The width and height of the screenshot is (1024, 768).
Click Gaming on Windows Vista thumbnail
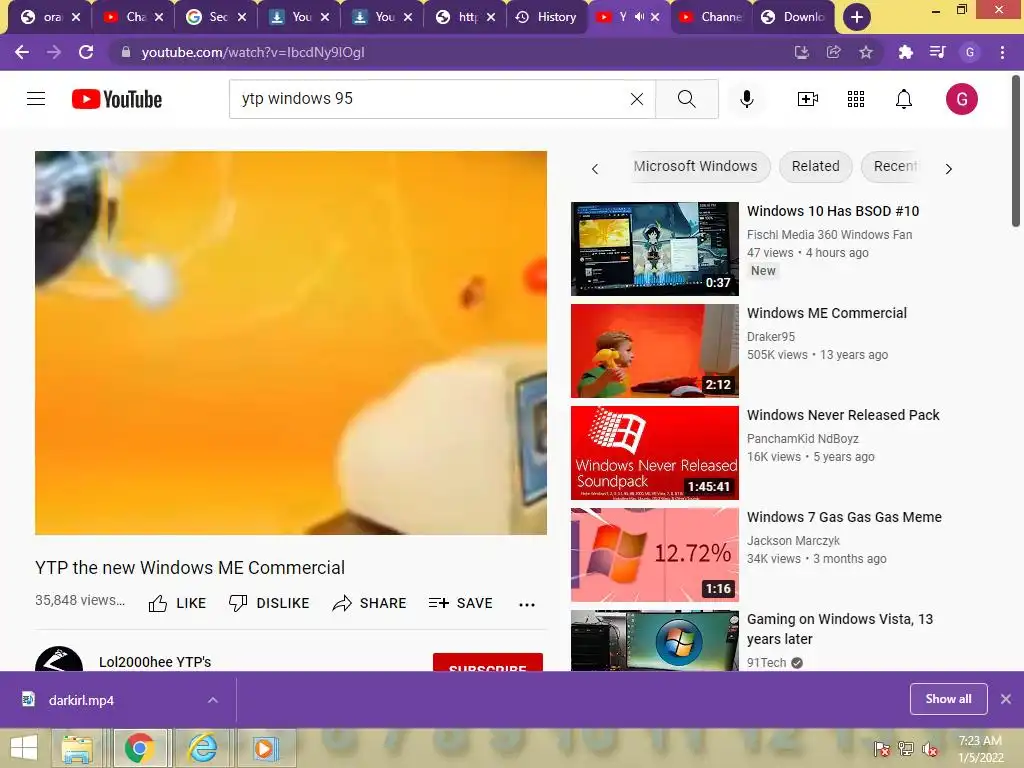(654, 641)
